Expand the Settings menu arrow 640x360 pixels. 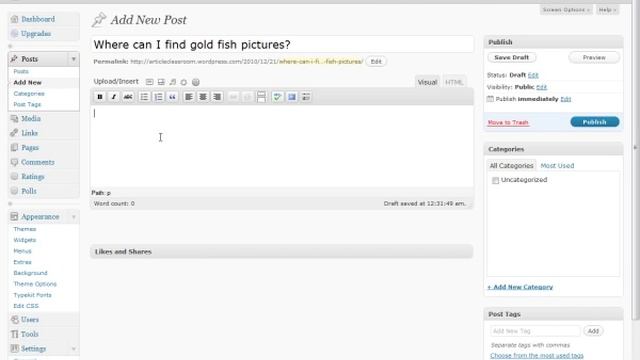73,349
